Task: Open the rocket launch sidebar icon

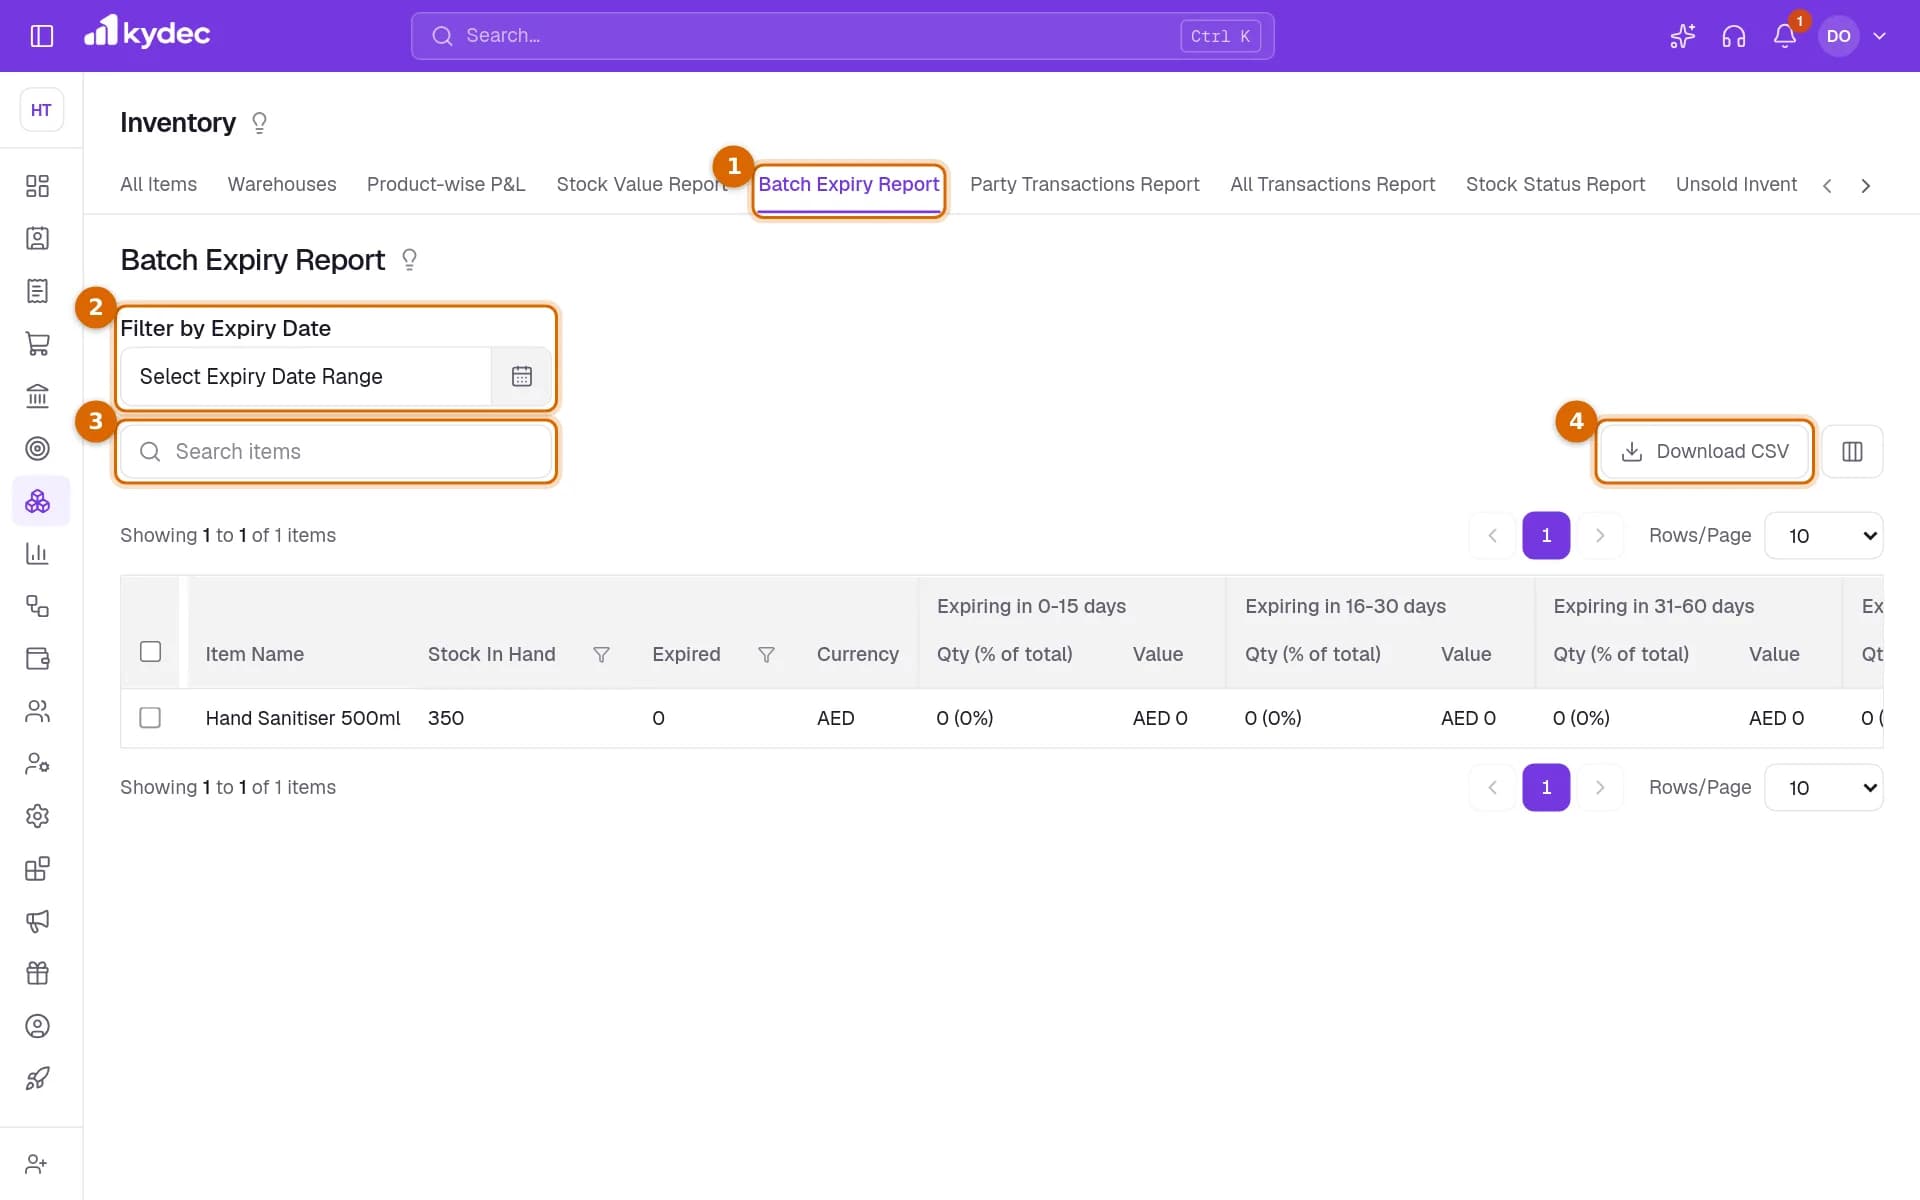Action: pos(37,1078)
